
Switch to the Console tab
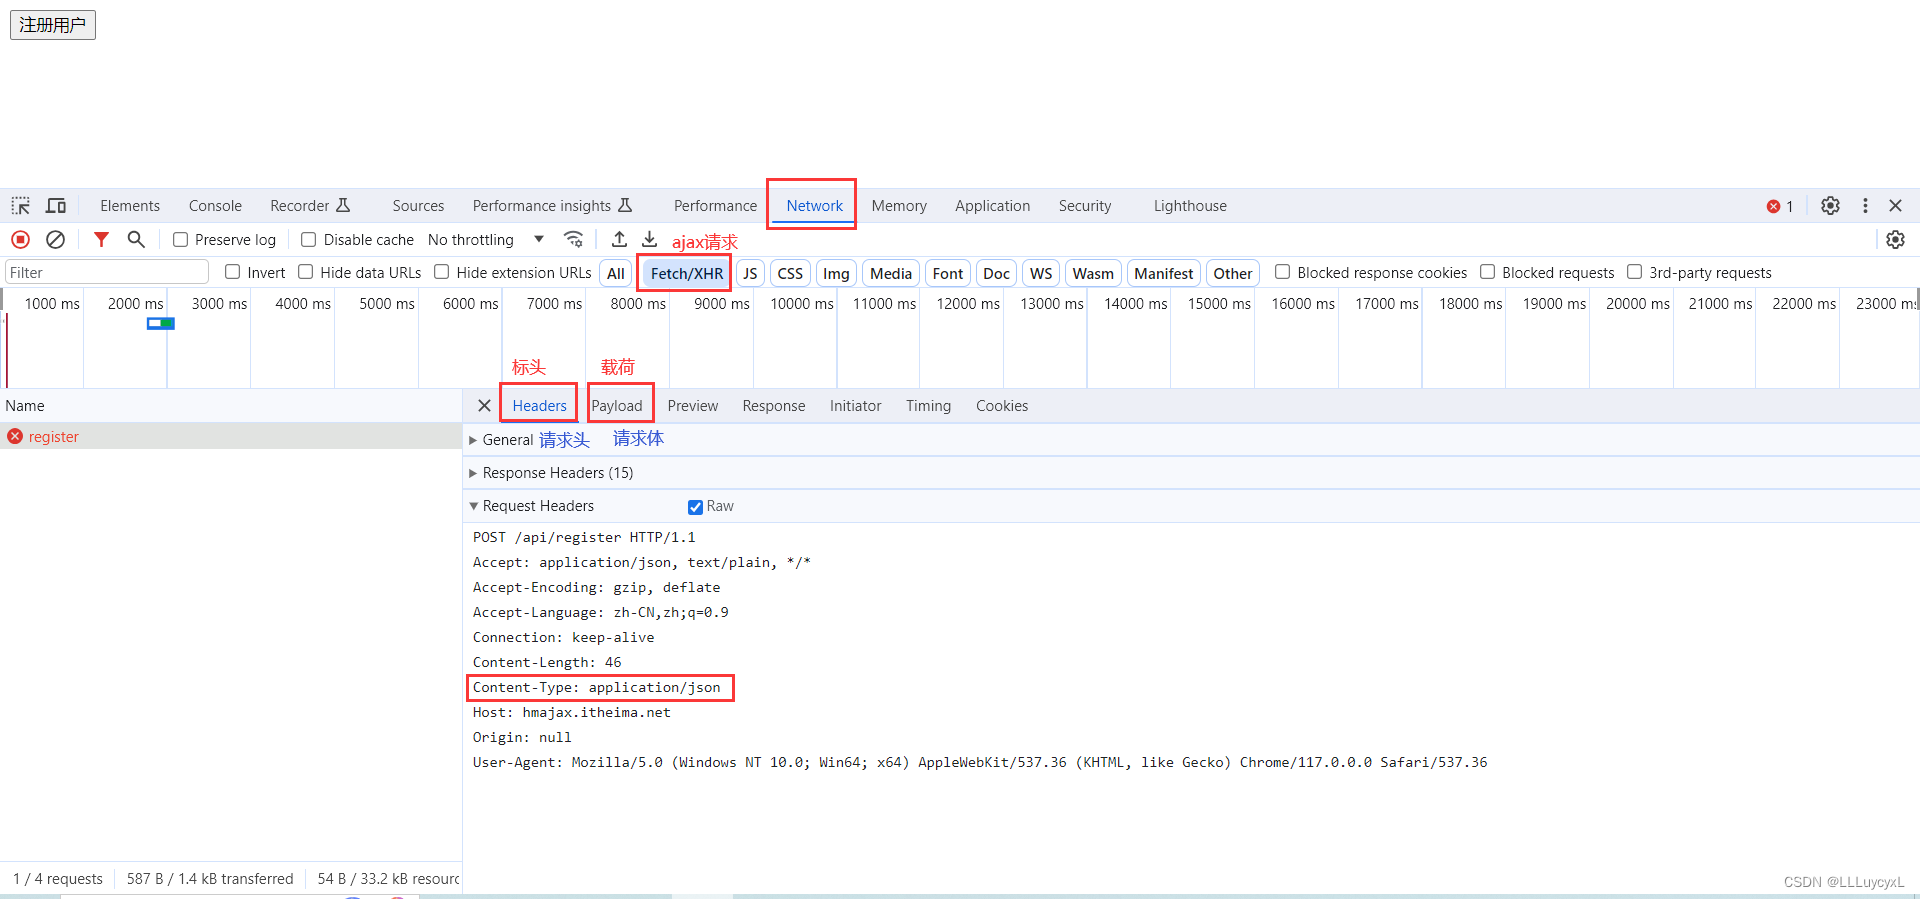(215, 206)
